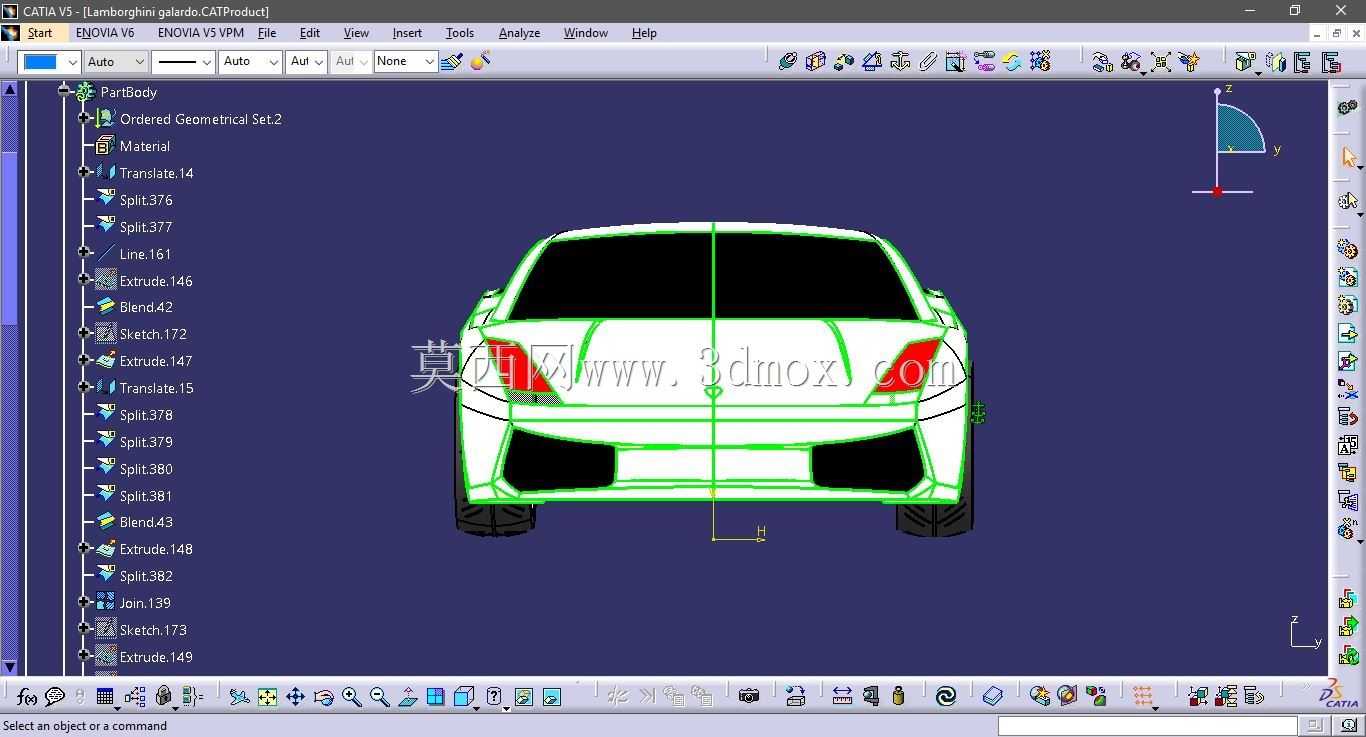The height and width of the screenshot is (737, 1366).
Task: Open the Tools menu
Action: tap(460, 33)
